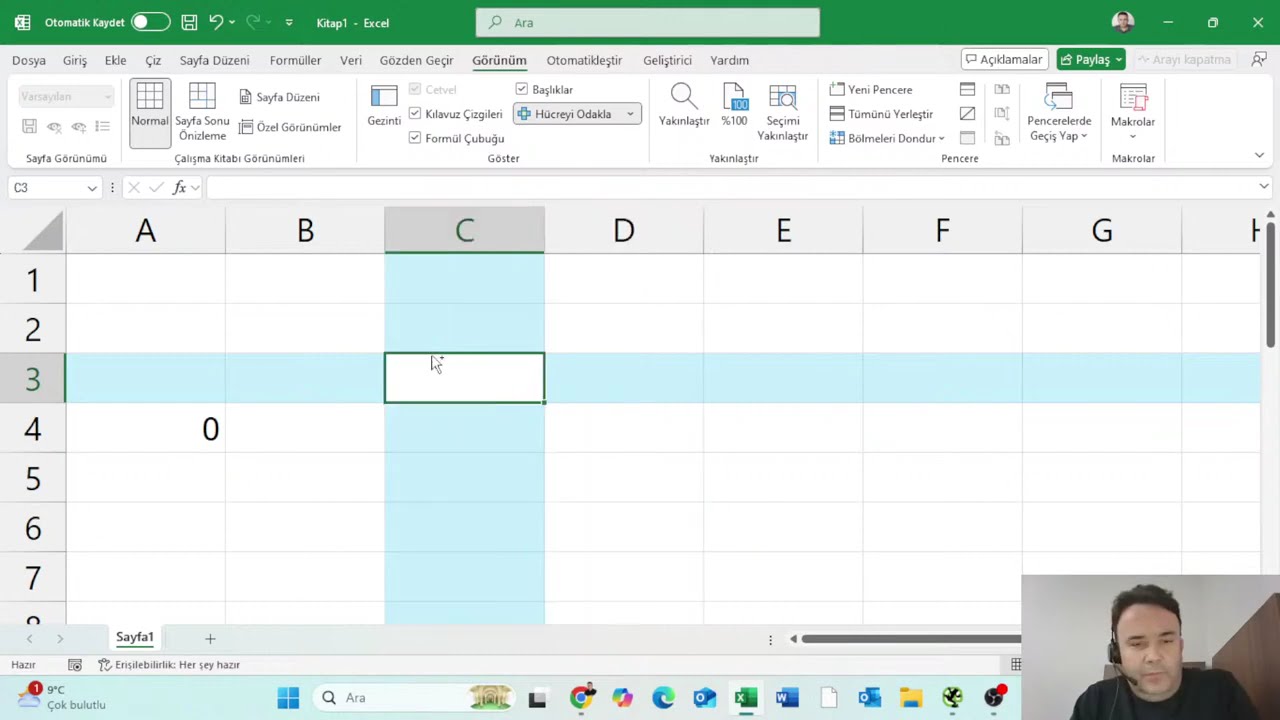Click the unhide window icon
Screen dimensions: 1280x720
coord(967,138)
